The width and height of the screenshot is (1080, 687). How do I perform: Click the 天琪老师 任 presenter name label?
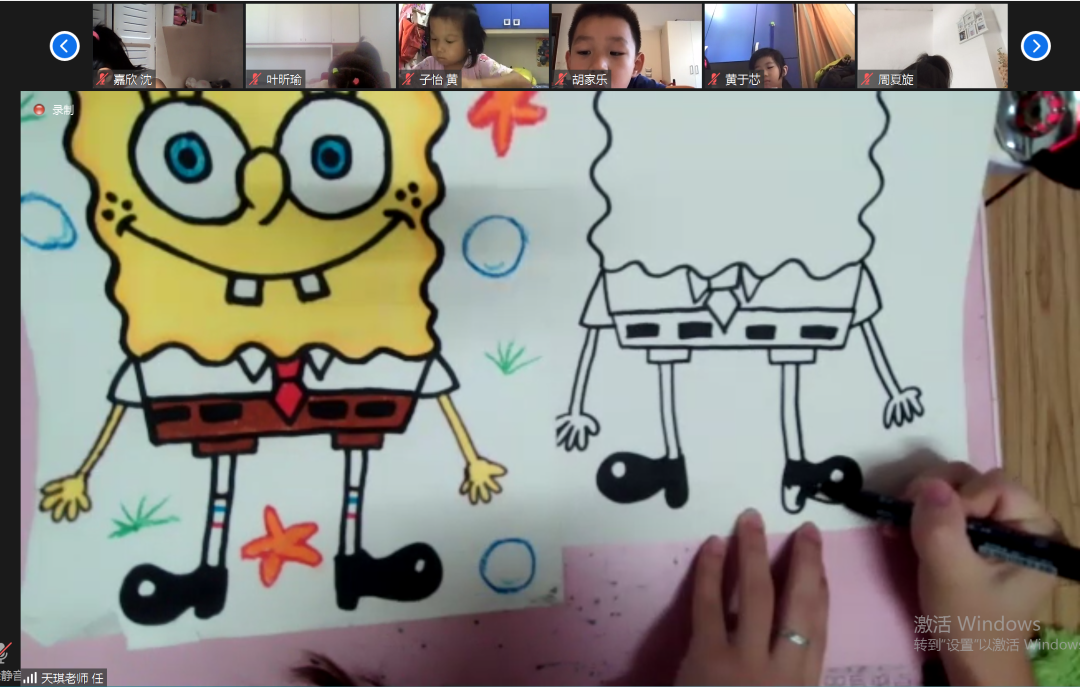click(72, 679)
